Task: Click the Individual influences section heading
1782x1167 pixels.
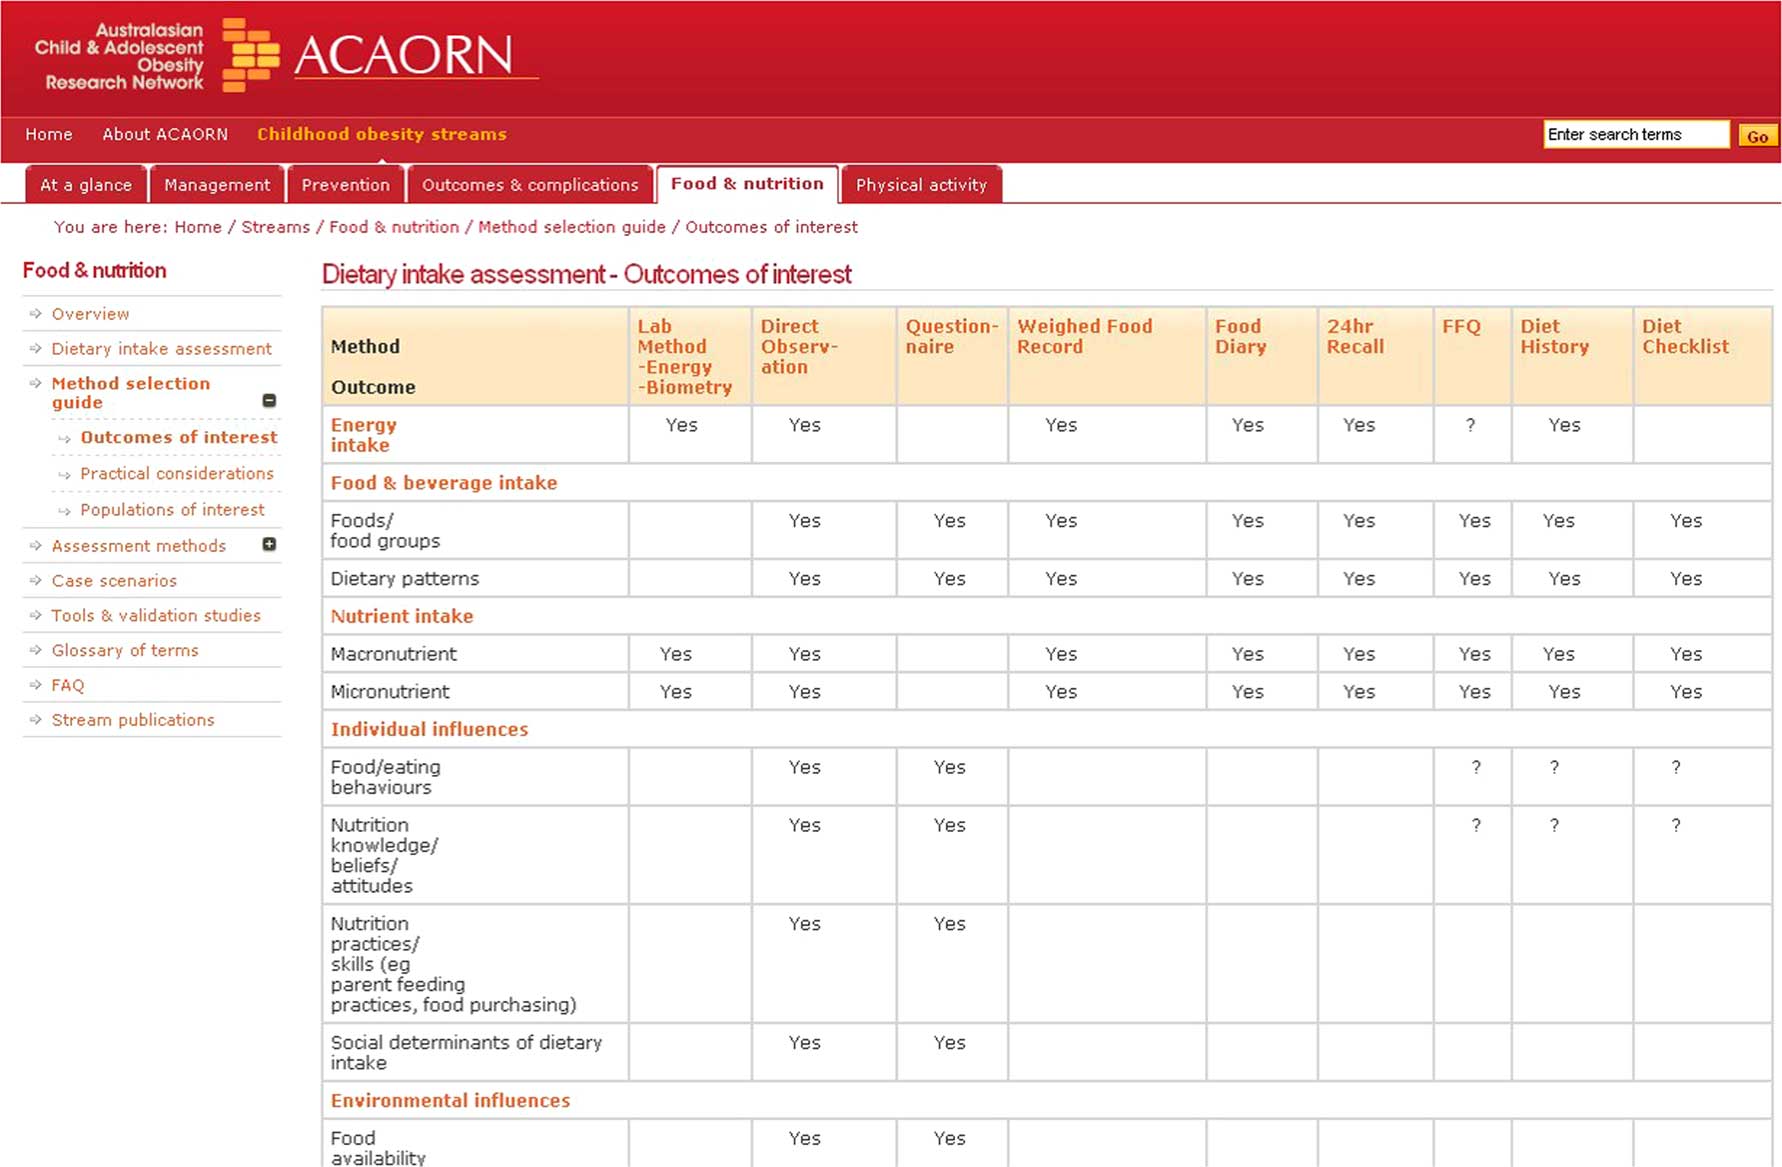Action: pyautogui.click(x=429, y=729)
